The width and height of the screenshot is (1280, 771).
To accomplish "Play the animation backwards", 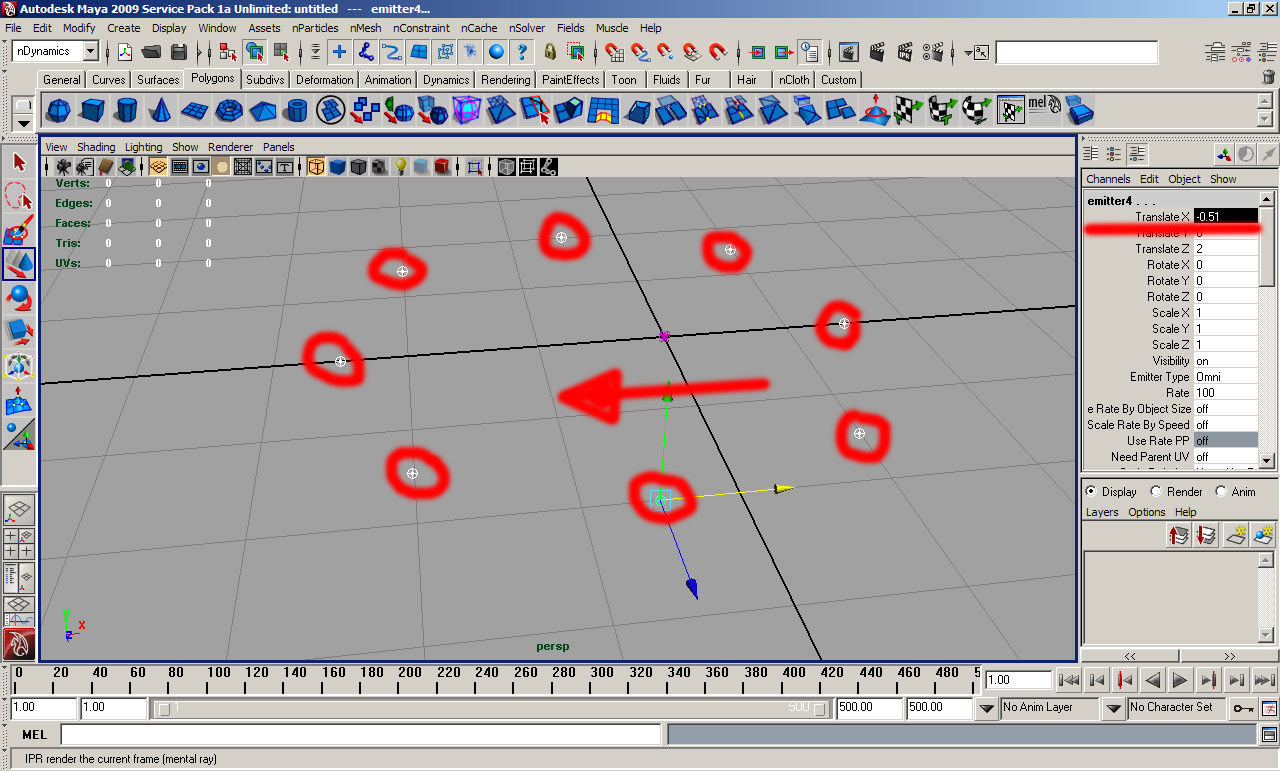I will tap(1152, 680).
